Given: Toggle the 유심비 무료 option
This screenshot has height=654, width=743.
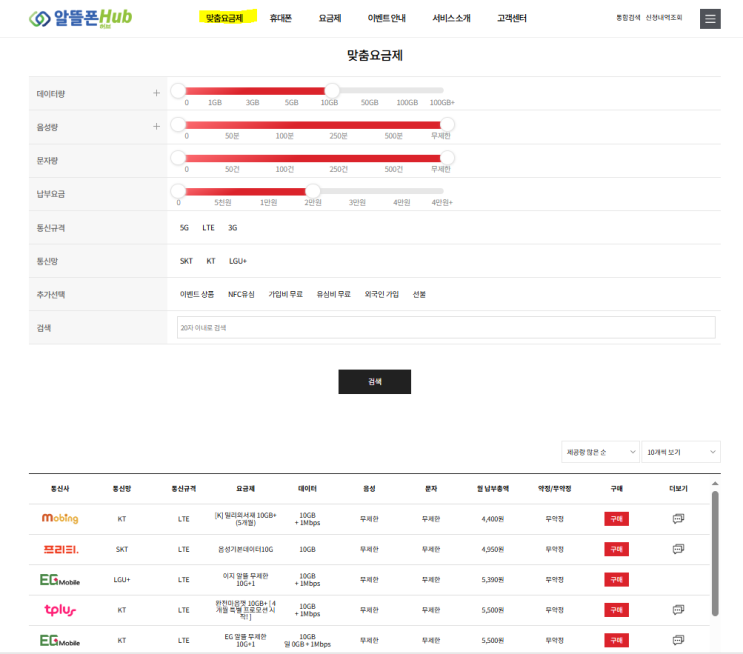Looking at the screenshot, I should [334, 294].
